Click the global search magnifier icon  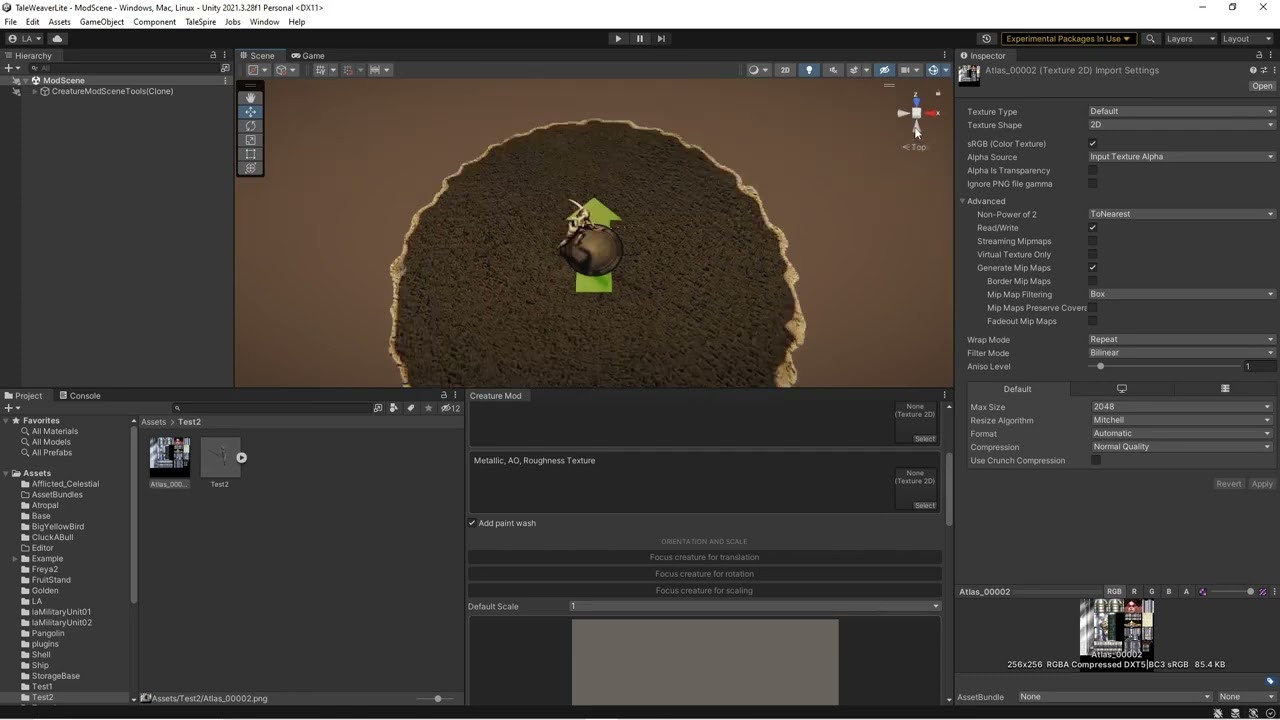(1150, 39)
